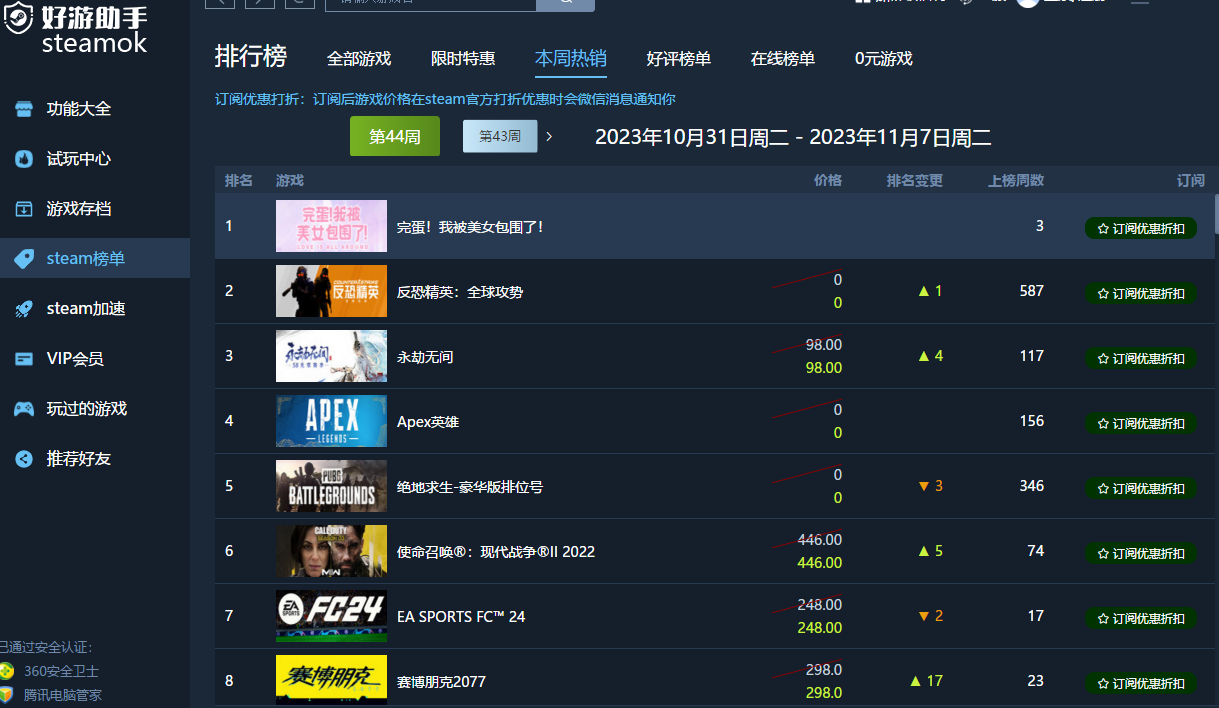Click the Apex英雄 game name
The height and width of the screenshot is (708, 1219).
pos(428,422)
